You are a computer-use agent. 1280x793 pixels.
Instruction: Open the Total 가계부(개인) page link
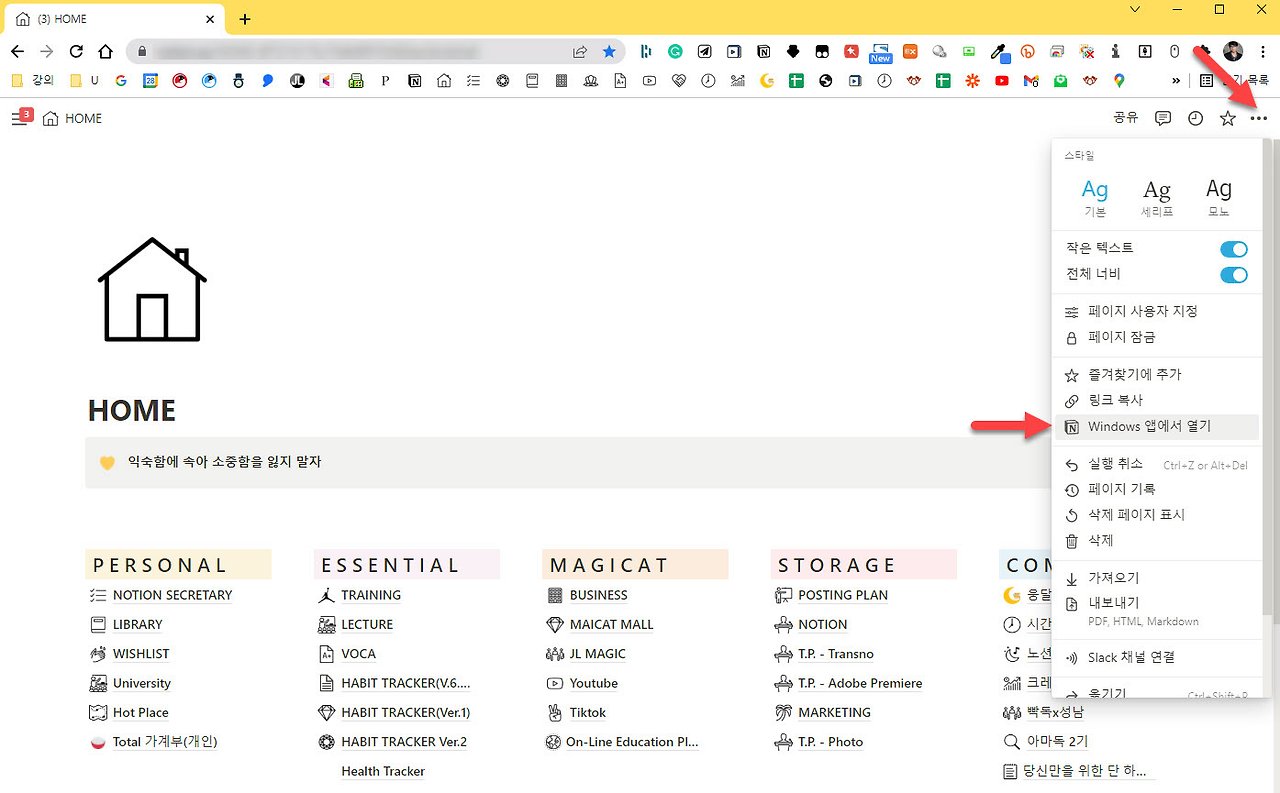click(x=164, y=742)
